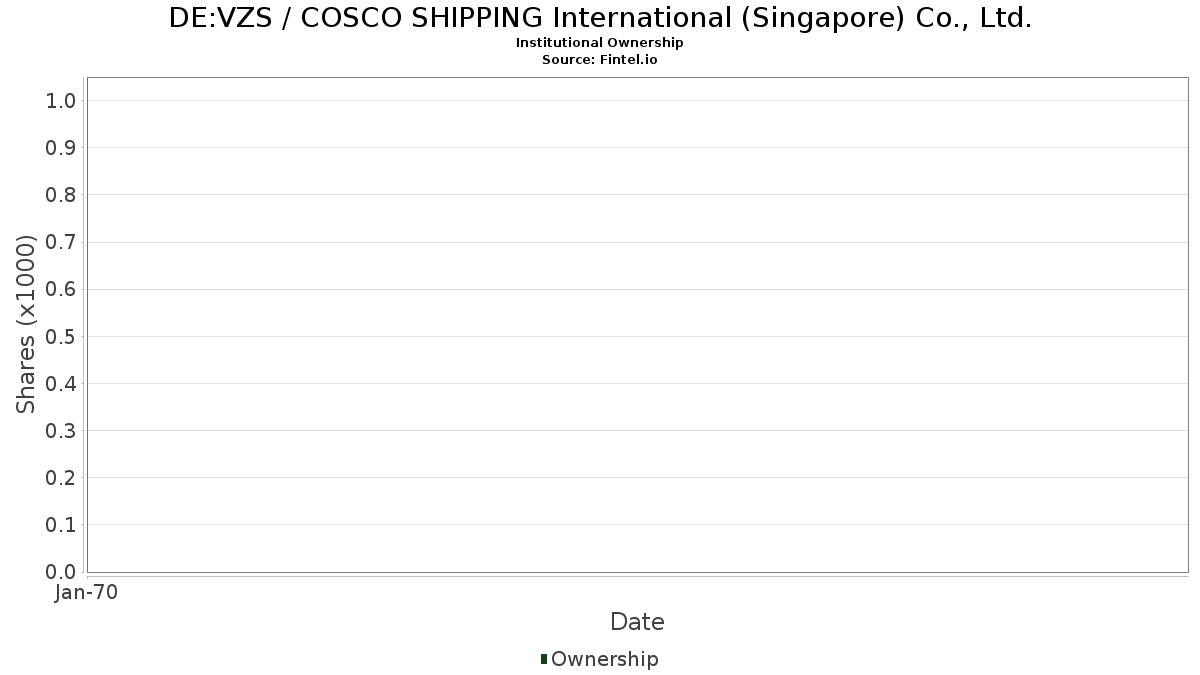Click the Date axis title

tap(637, 622)
